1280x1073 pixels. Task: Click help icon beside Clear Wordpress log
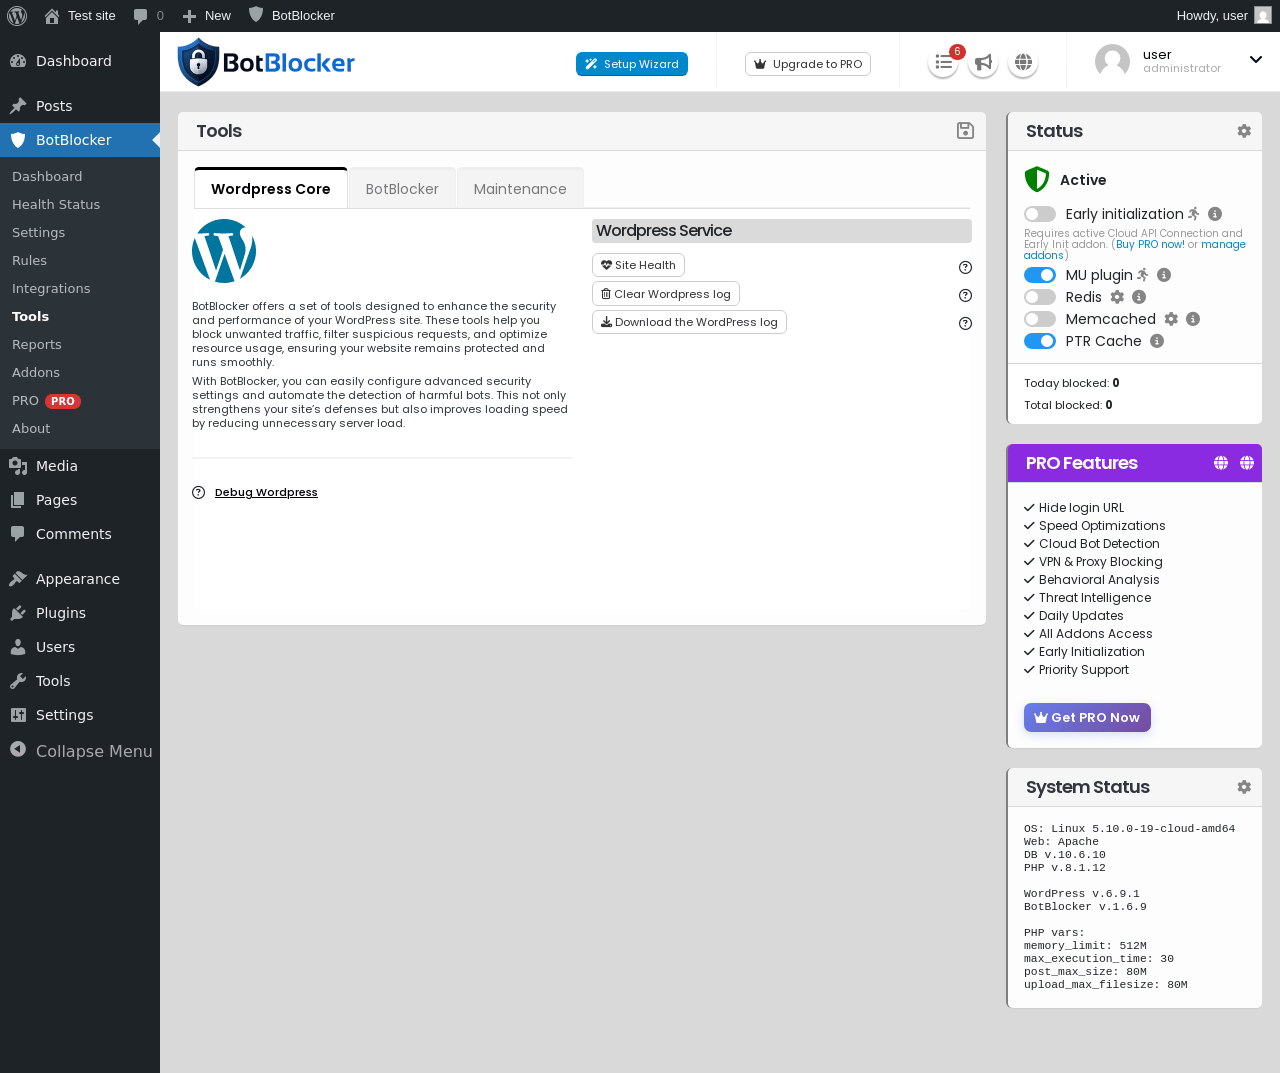point(965,295)
